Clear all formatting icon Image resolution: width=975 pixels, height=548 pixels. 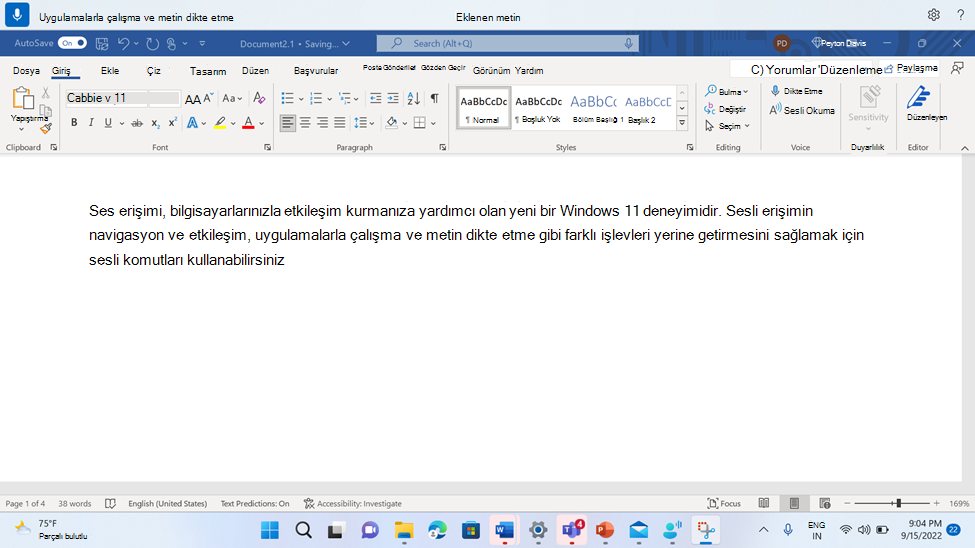click(259, 98)
